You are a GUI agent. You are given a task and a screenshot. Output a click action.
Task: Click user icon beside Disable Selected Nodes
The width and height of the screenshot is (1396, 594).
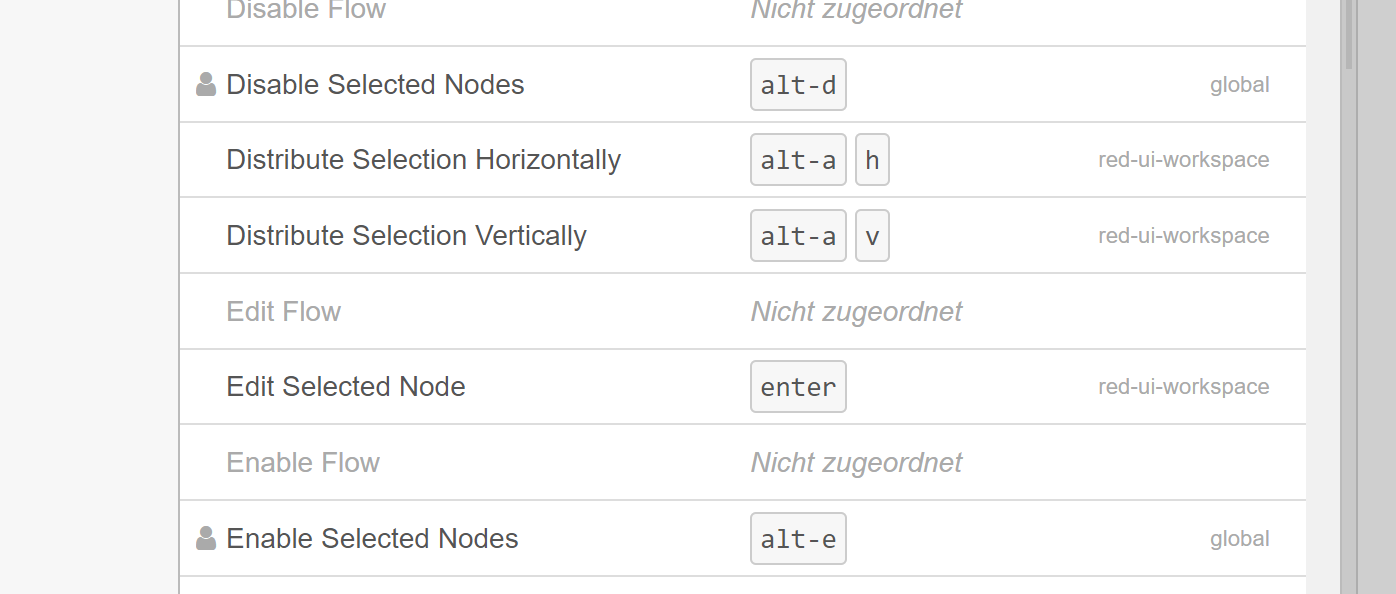pos(206,84)
